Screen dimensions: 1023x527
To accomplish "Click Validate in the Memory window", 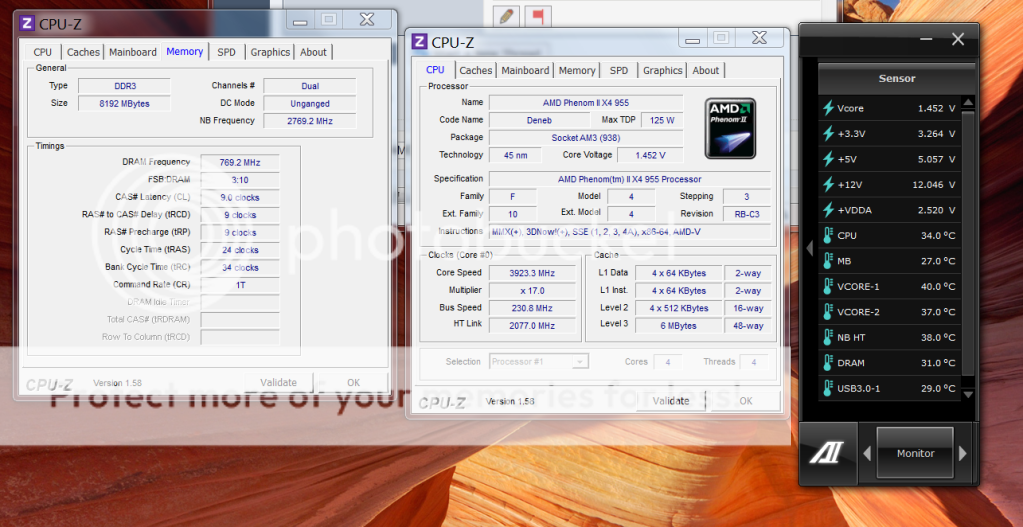I will (279, 383).
